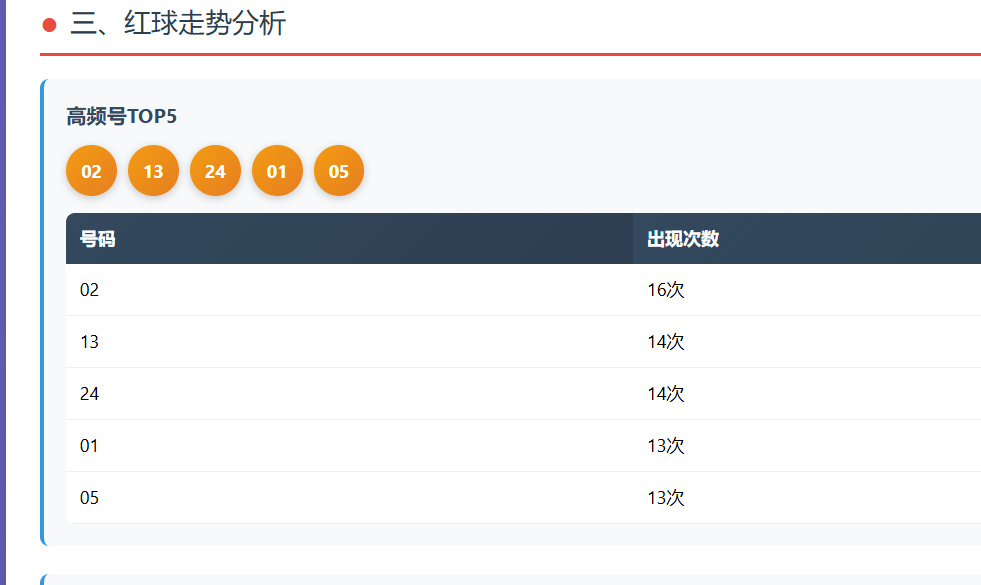
Task: Click the 号码 column header
Action: (98, 239)
